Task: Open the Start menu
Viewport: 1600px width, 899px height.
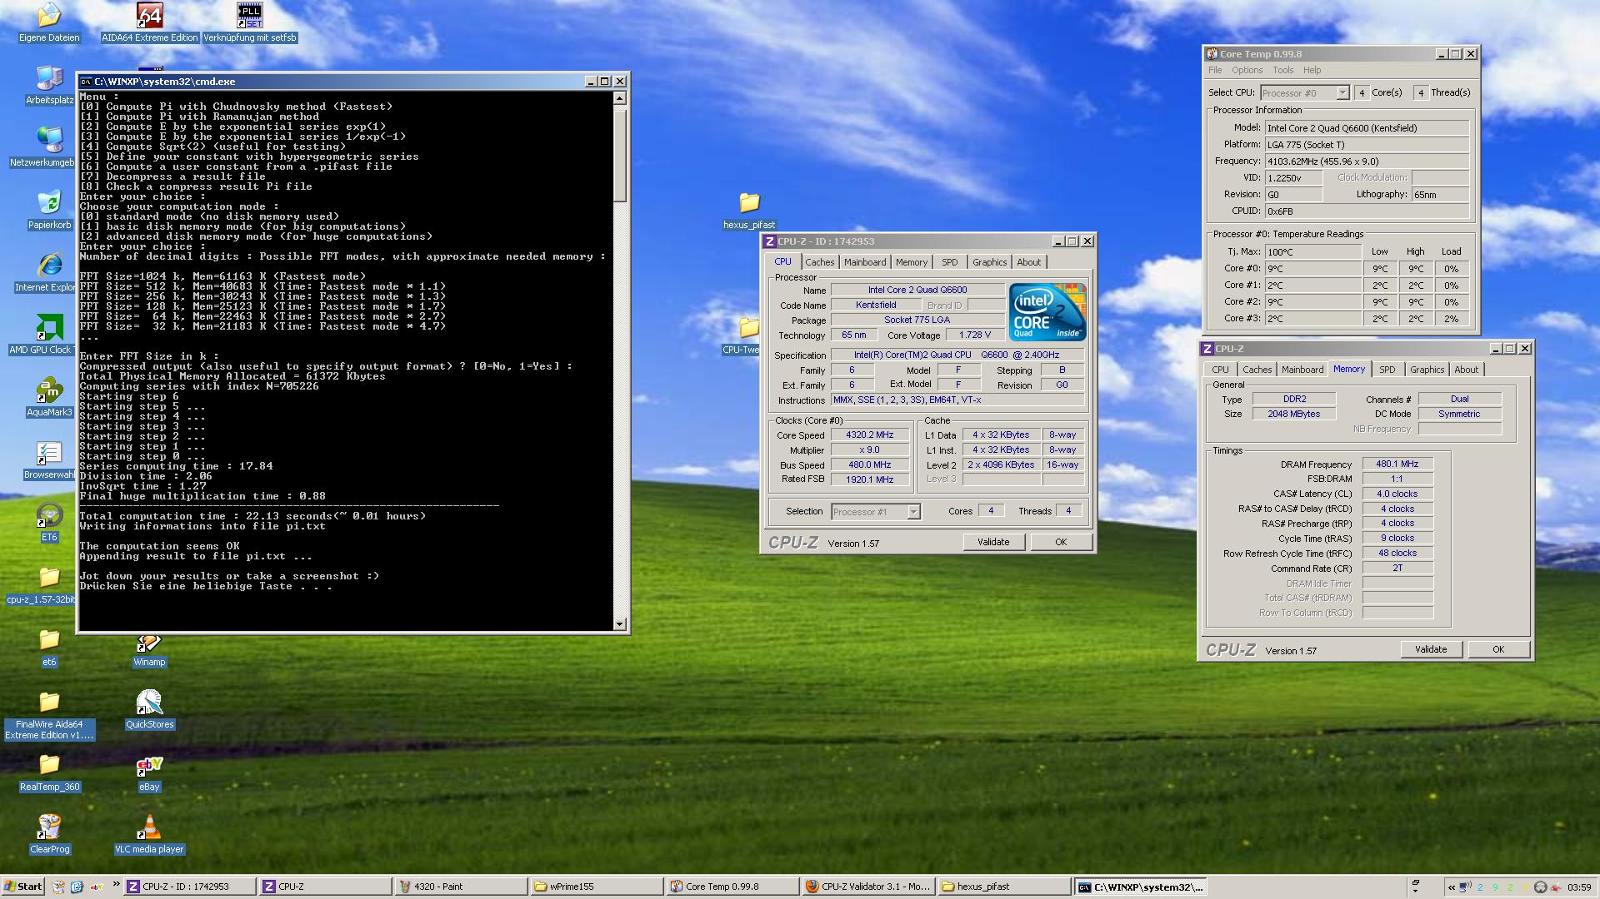Action: click(23, 886)
